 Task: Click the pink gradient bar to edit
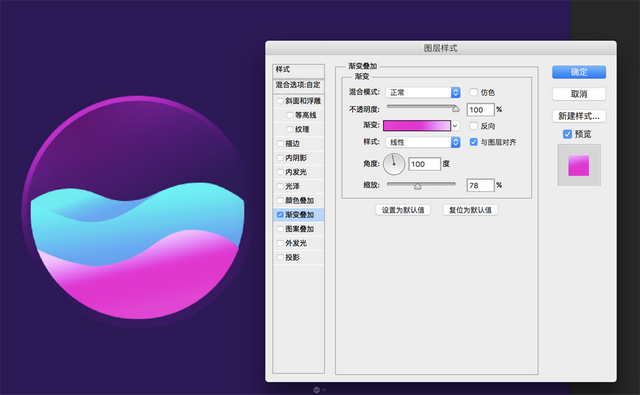[x=417, y=126]
